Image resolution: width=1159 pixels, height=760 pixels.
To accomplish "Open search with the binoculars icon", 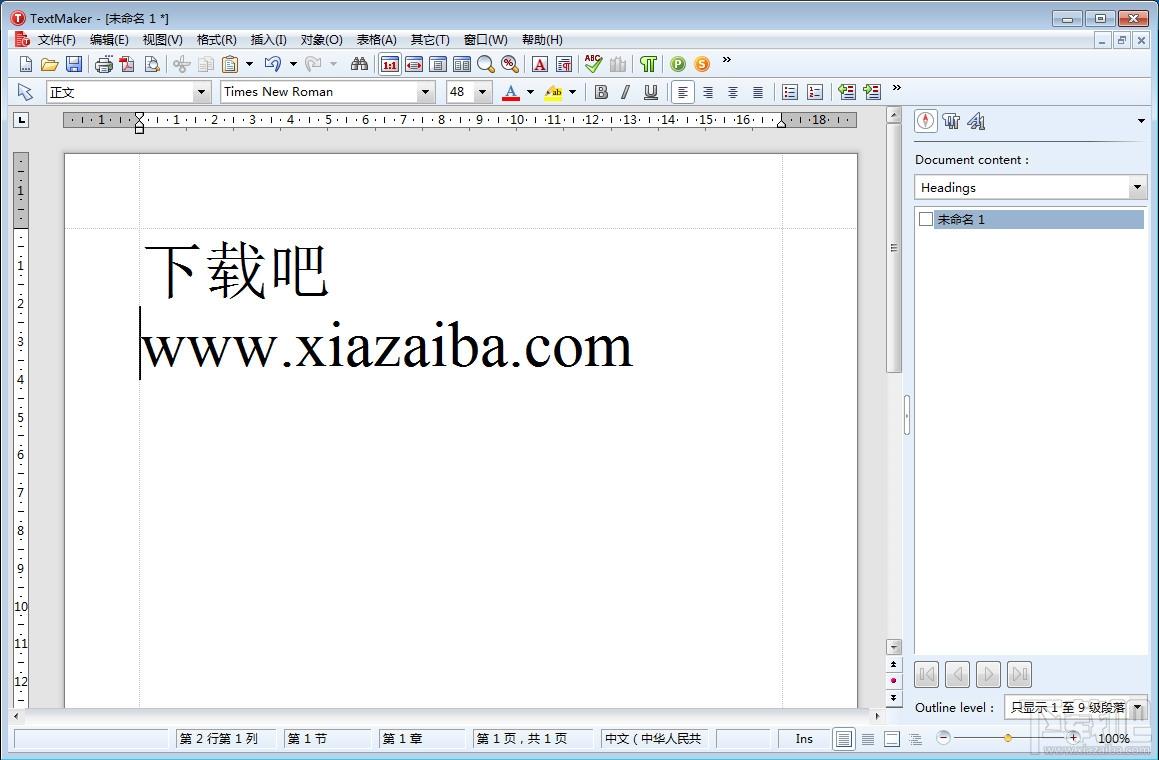I will click(359, 64).
